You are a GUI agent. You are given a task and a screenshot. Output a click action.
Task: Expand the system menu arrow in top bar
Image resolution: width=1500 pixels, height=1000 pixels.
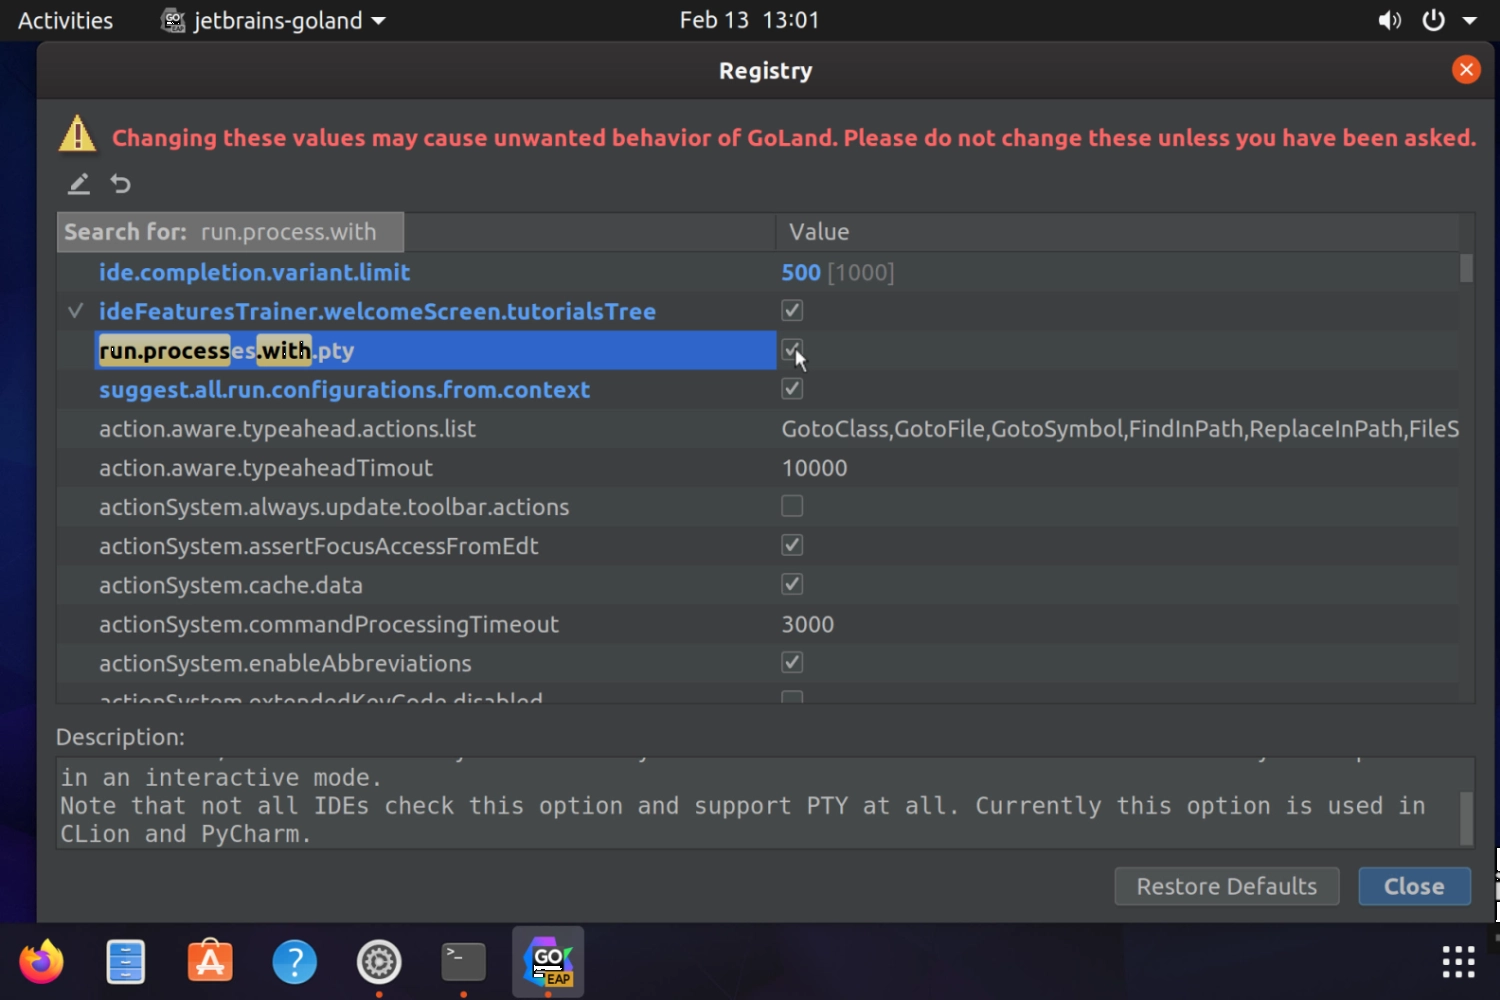point(1469,20)
